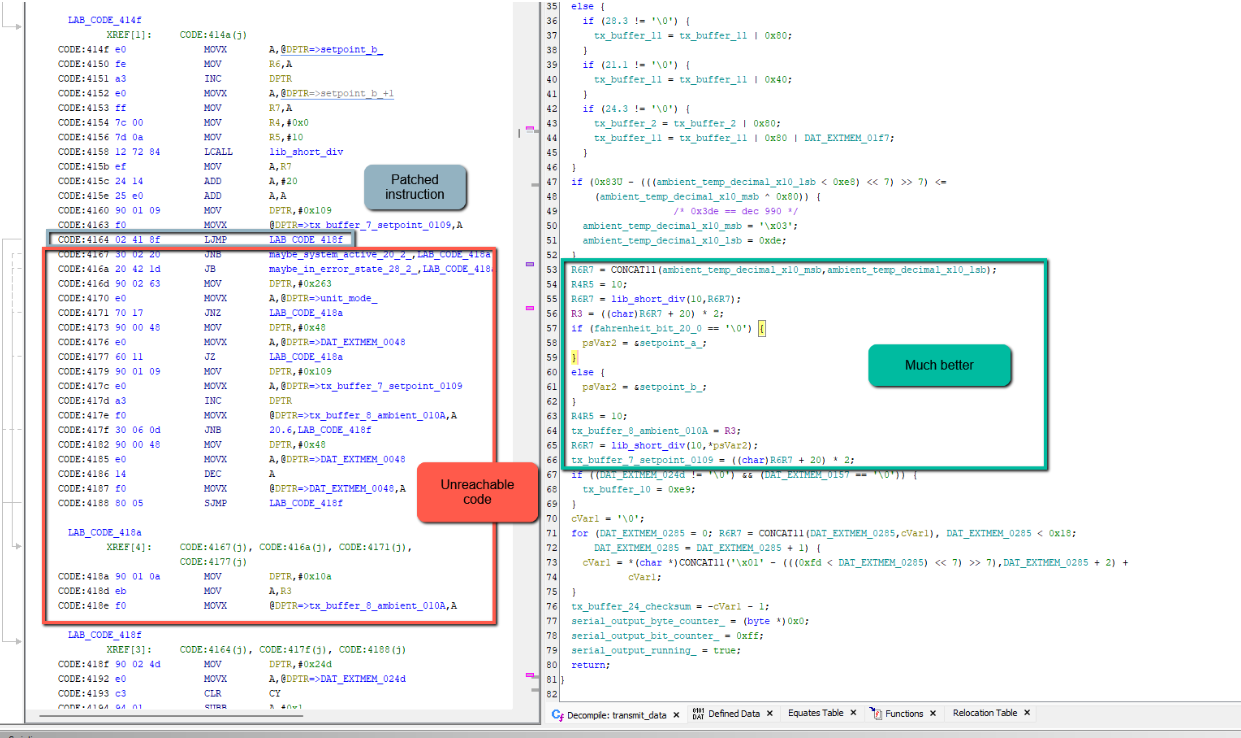Click lib_short_div in the LCALL instruction
1241x738 pixels.
pos(306,151)
